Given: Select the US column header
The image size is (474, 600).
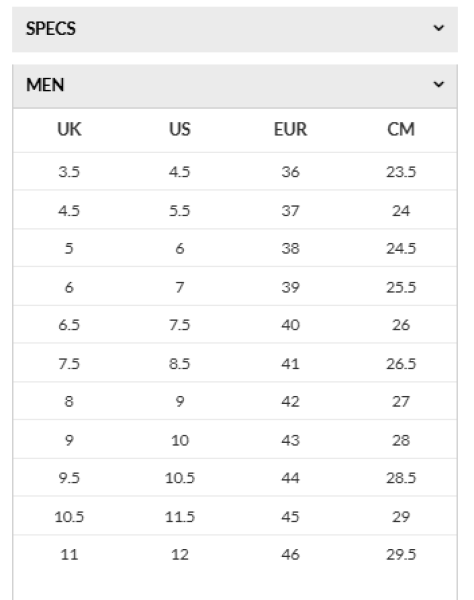Looking at the screenshot, I should pos(180,129).
